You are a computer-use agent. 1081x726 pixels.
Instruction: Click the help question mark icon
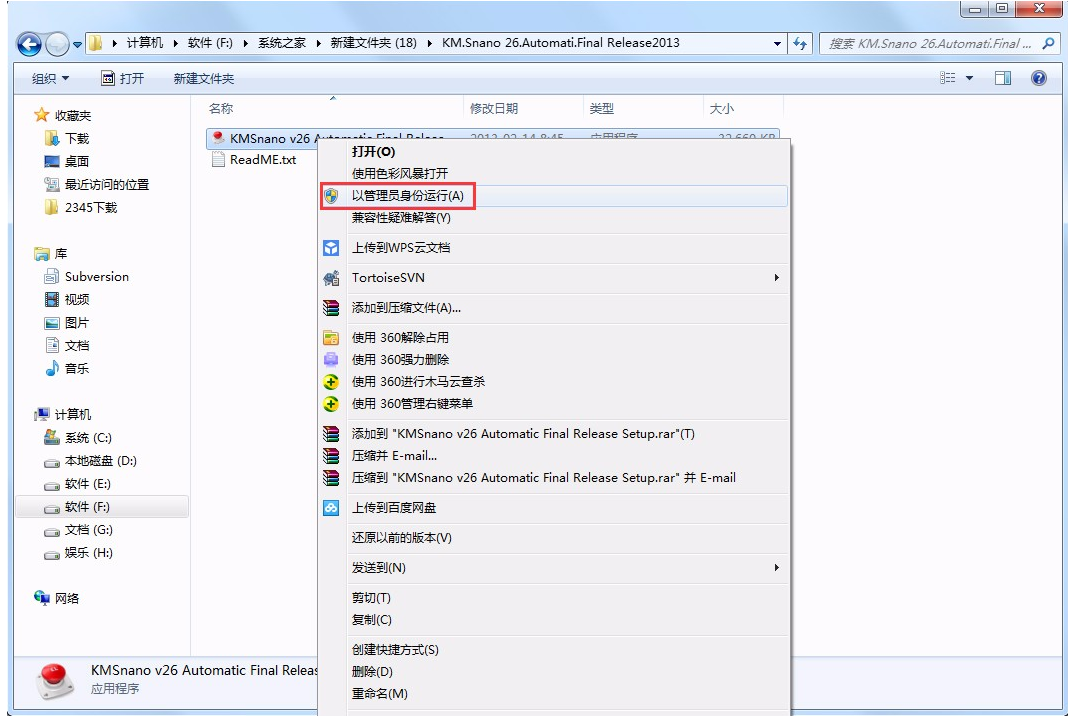1038,78
